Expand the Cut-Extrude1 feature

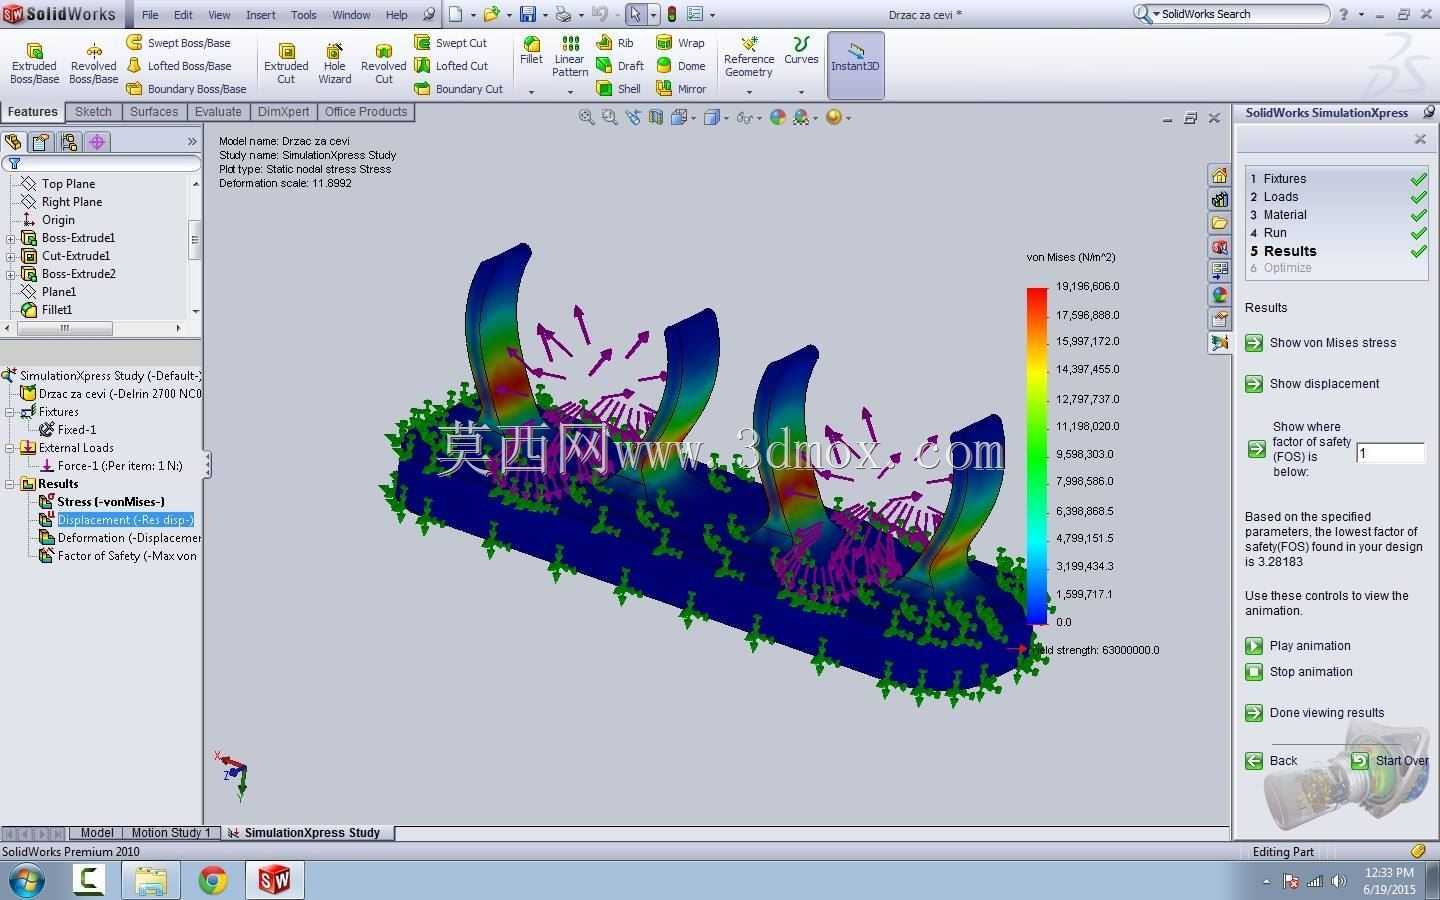click(10, 256)
